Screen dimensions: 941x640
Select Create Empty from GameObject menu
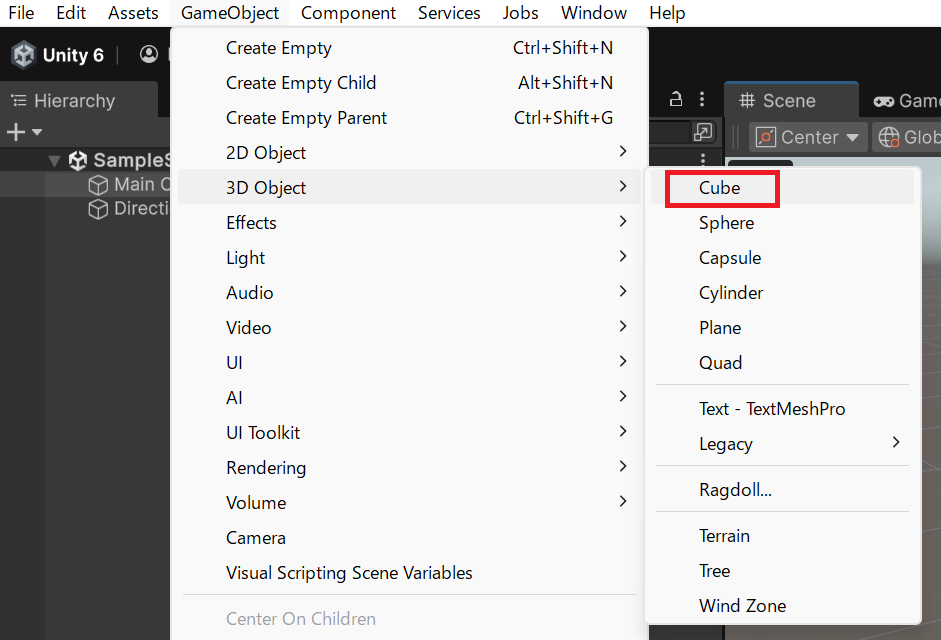(279, 48)
